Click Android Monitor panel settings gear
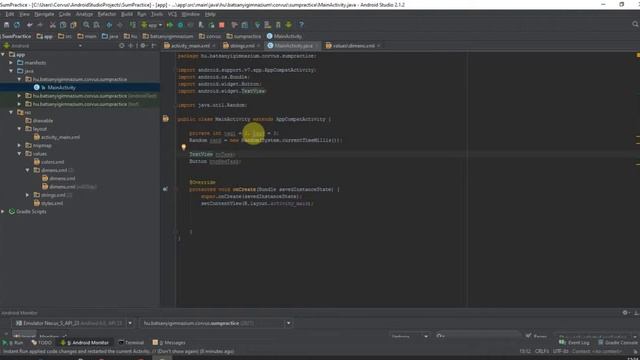This screenshot has width=640, height=360. 625,313
